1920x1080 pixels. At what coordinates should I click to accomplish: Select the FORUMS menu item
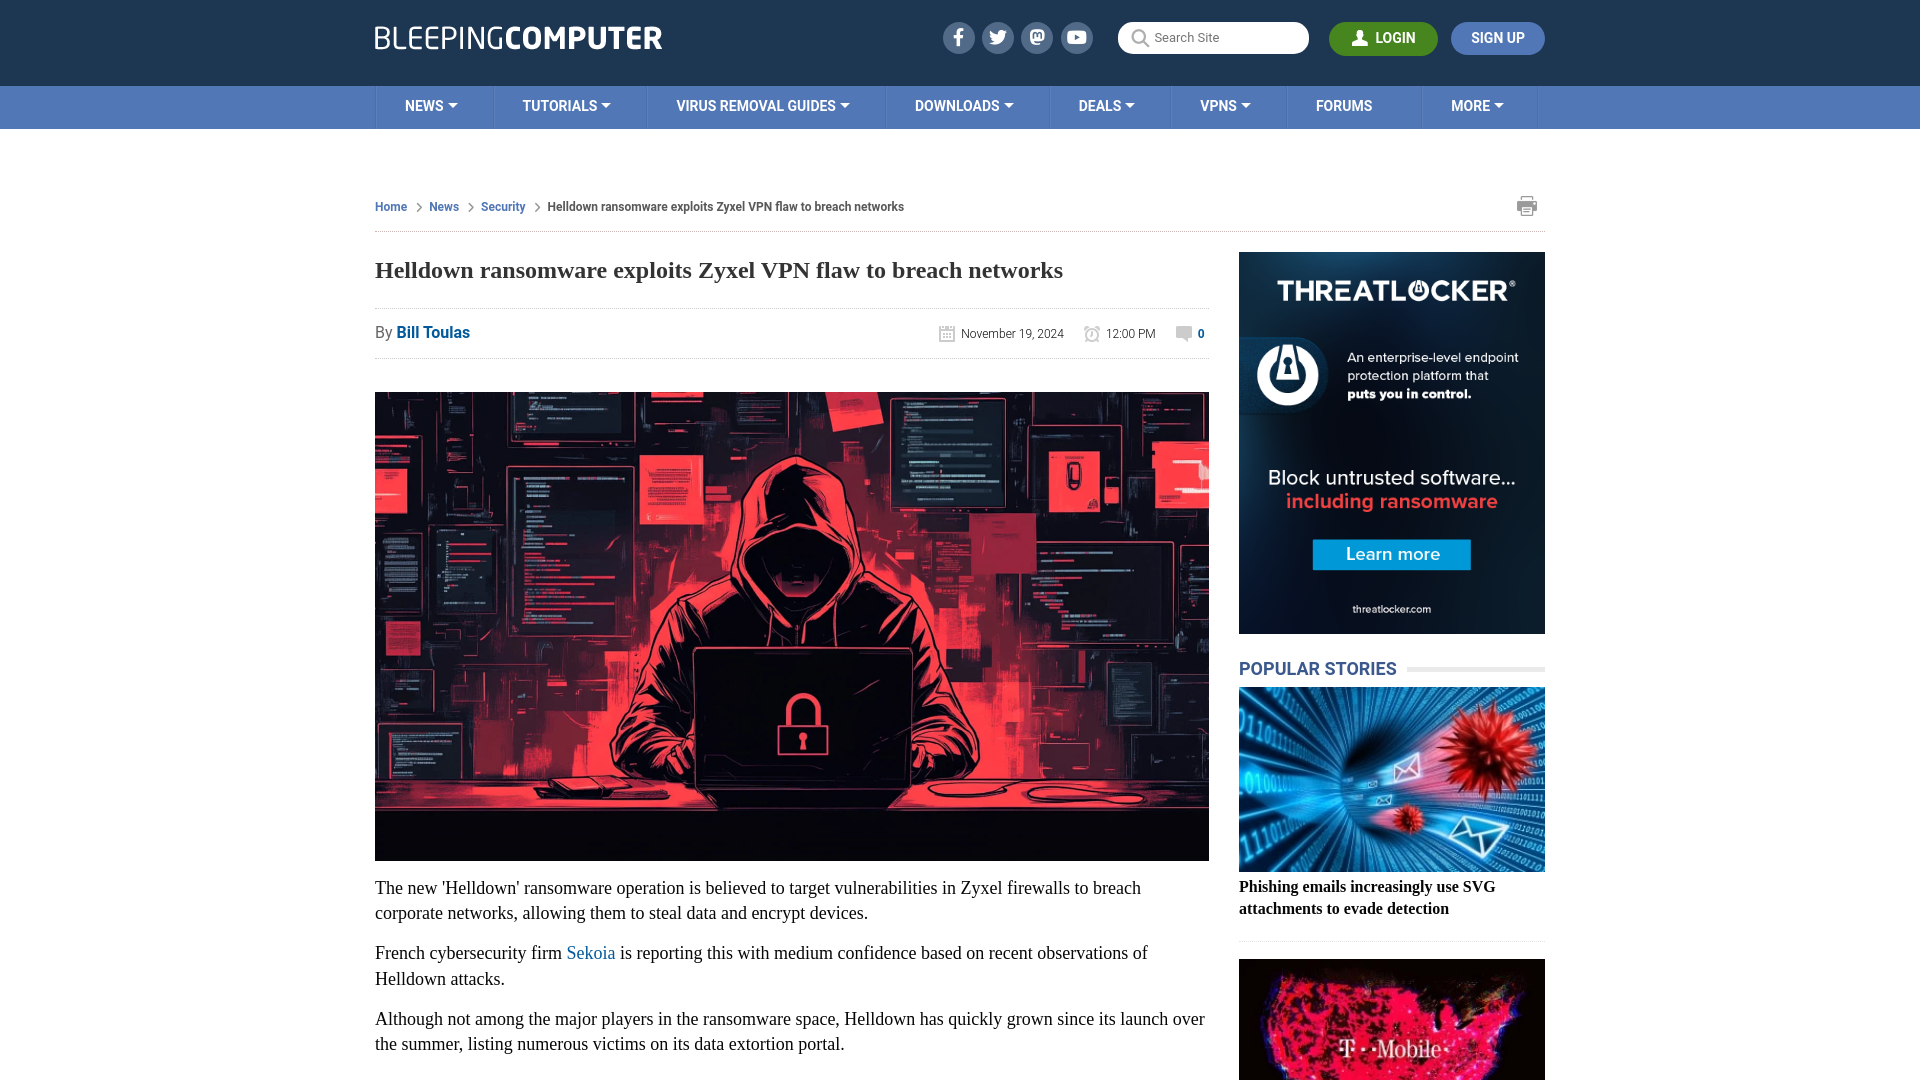click(x=1344, y=105)
